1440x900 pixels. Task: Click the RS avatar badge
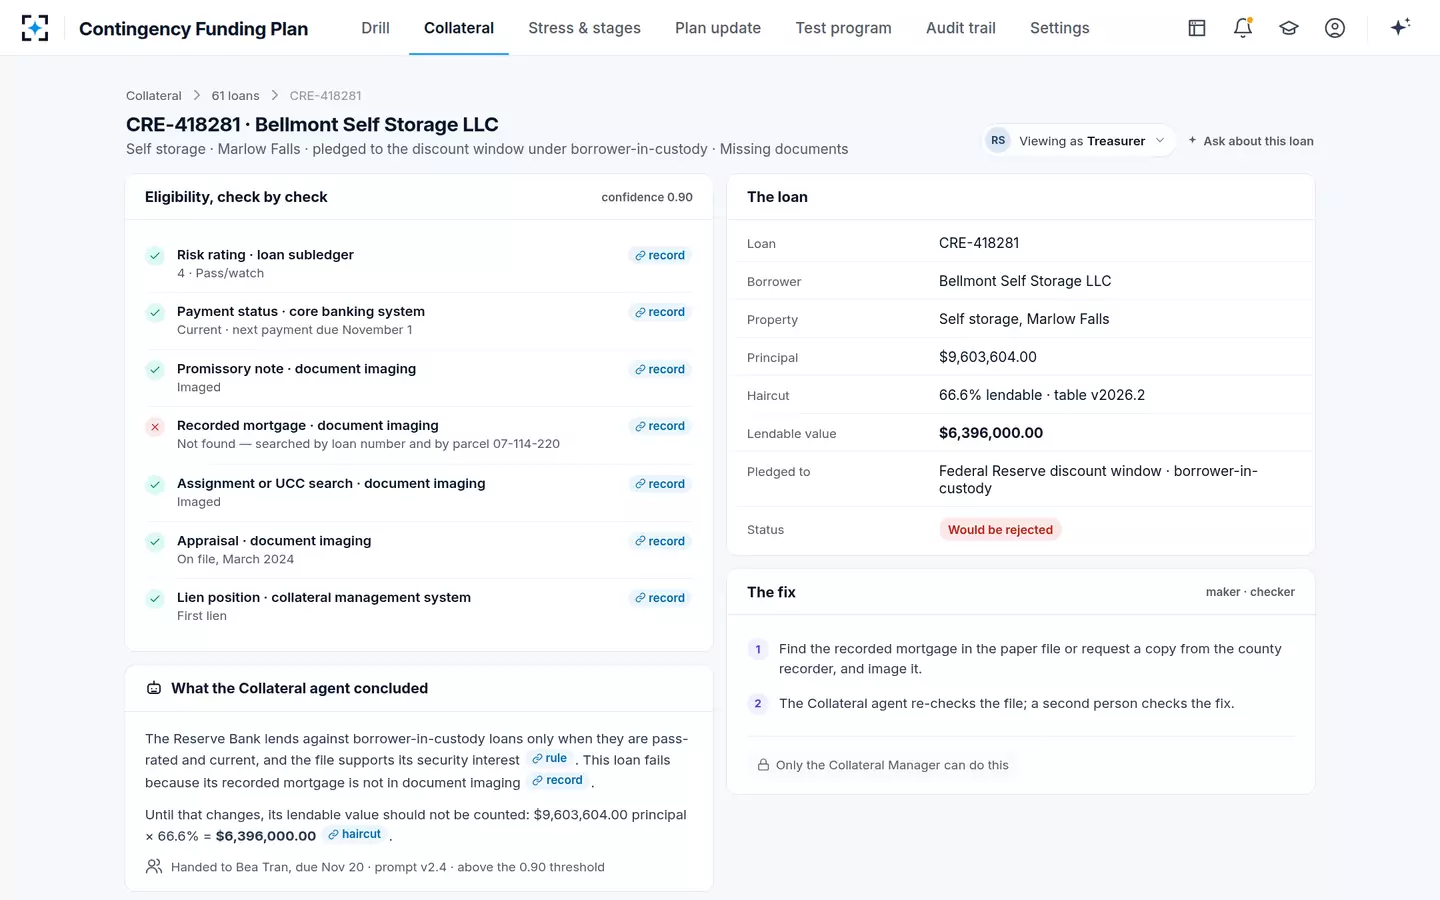click(x=998, y=141)
